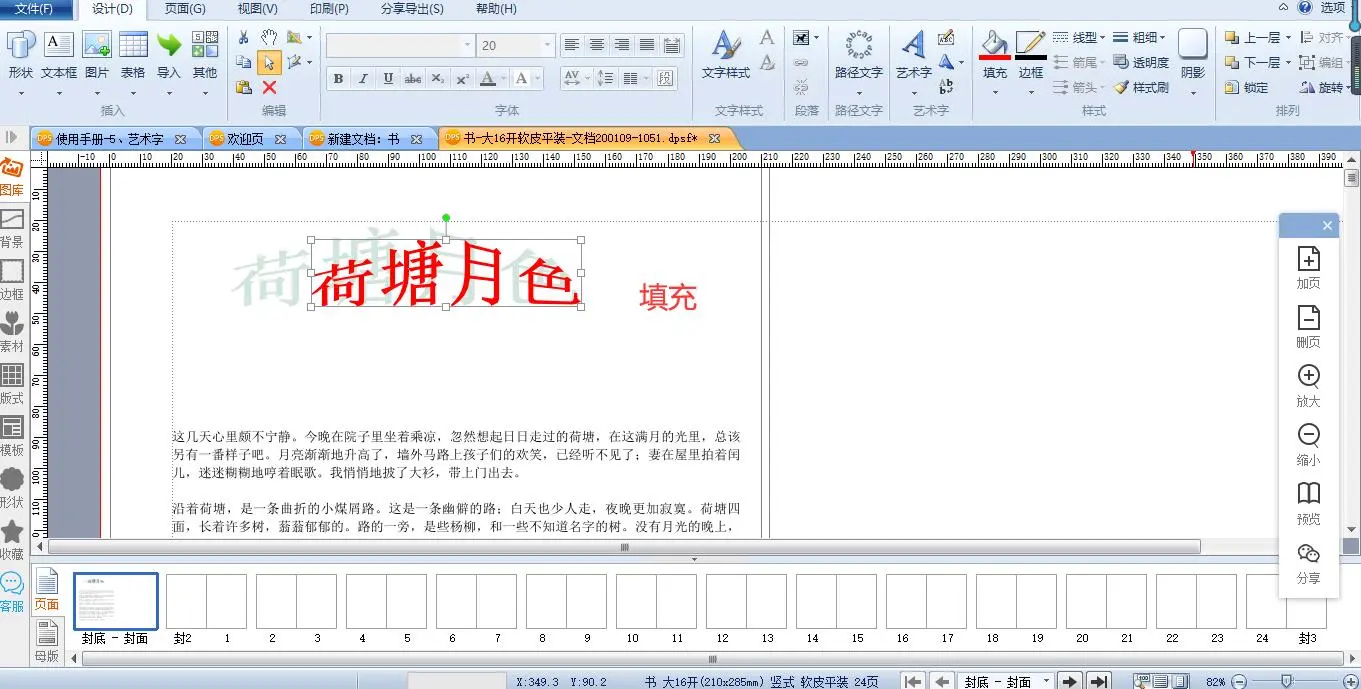Screen dimensions: 1361x689
Task: Toggle bold formatting
Action: click(x=338, y=79)
